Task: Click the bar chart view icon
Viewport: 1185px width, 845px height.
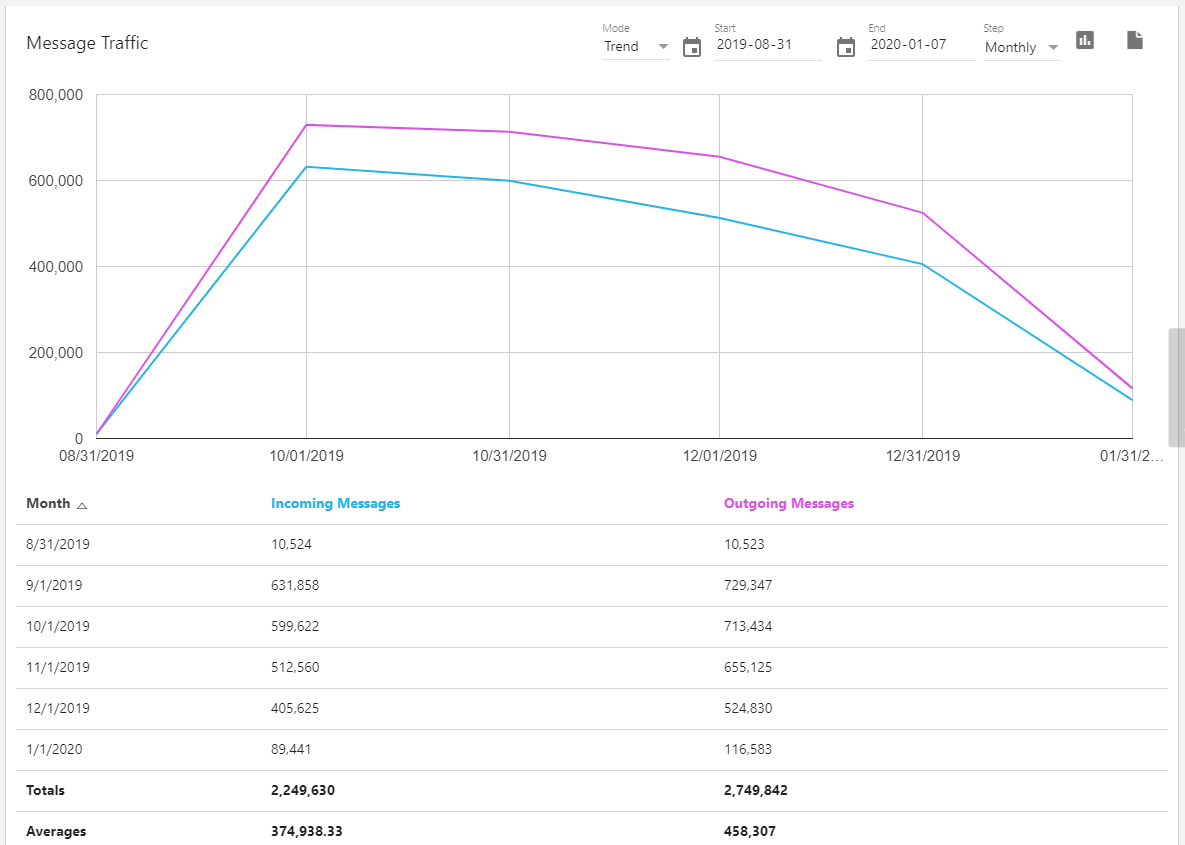Action: [1085, 40]
